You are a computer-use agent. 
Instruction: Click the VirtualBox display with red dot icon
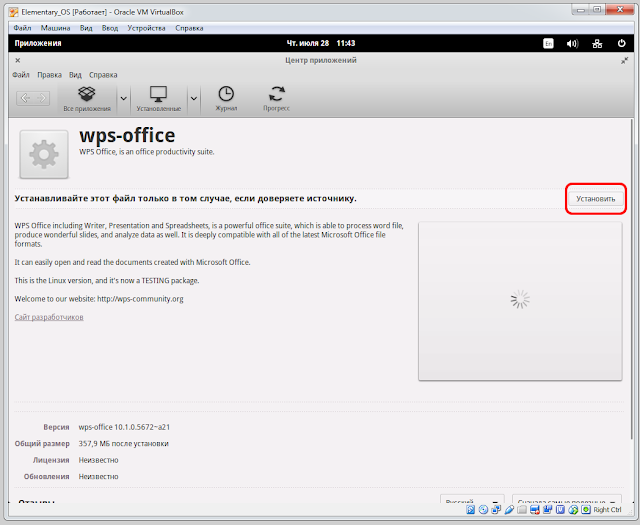pos(535,509)
